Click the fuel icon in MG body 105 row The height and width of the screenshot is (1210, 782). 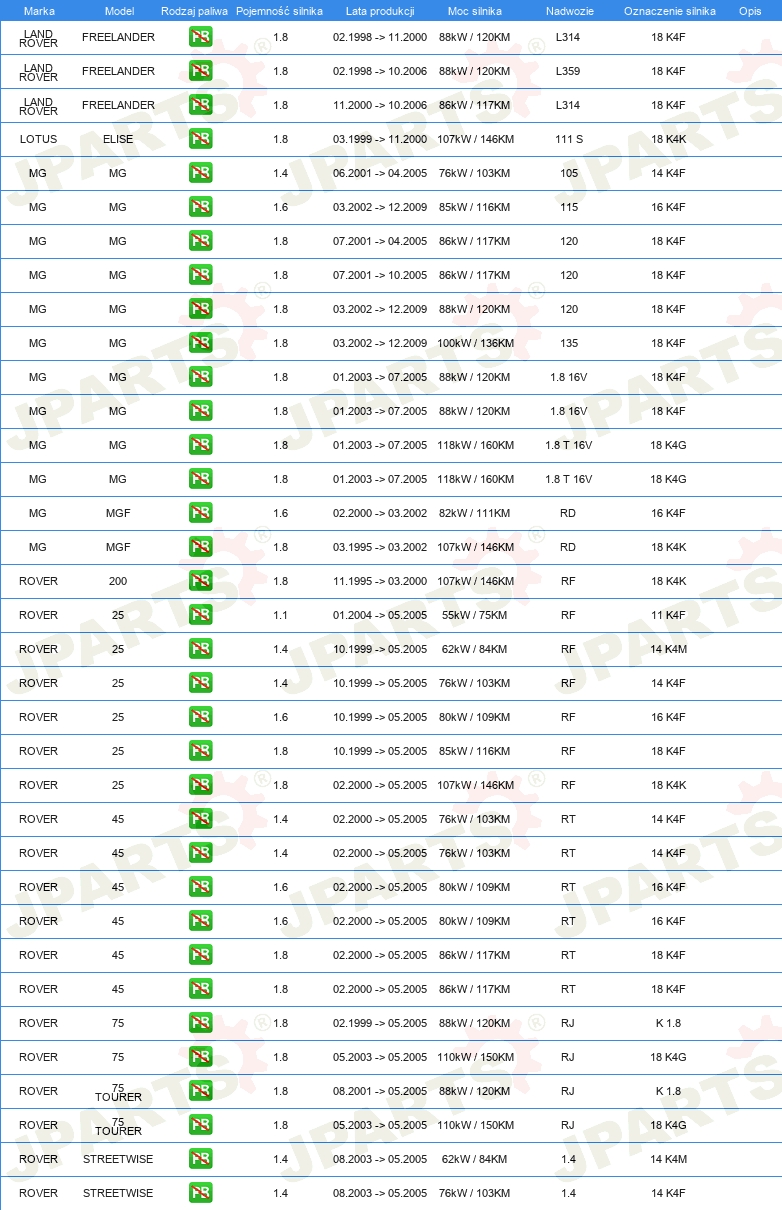coord(200,173)
